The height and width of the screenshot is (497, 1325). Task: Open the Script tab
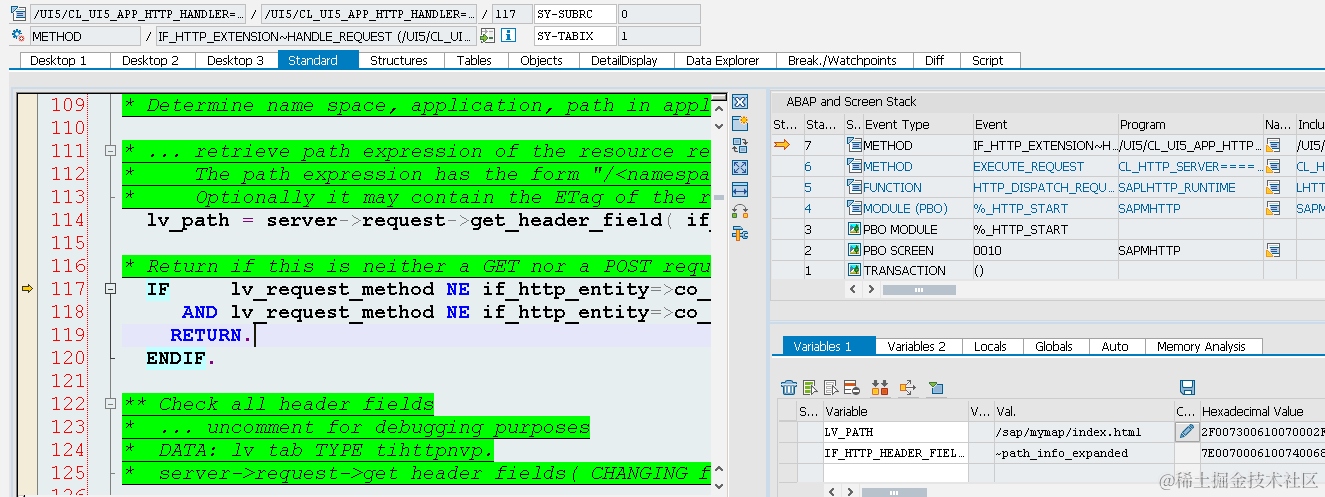[988, 60]
